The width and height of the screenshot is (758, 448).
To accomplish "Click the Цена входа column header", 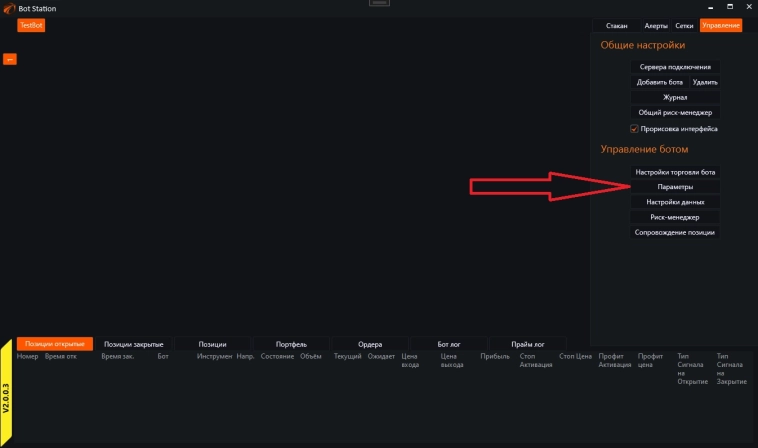I will click(410, 361).
